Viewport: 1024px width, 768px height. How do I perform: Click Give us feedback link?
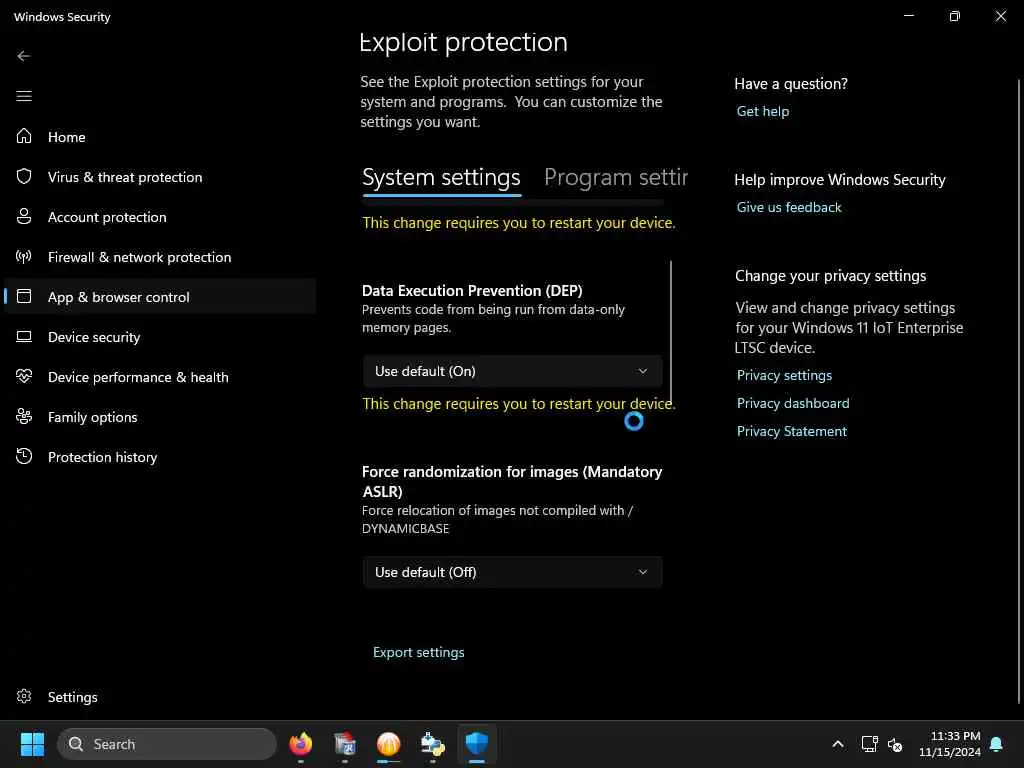coord(789,207)
